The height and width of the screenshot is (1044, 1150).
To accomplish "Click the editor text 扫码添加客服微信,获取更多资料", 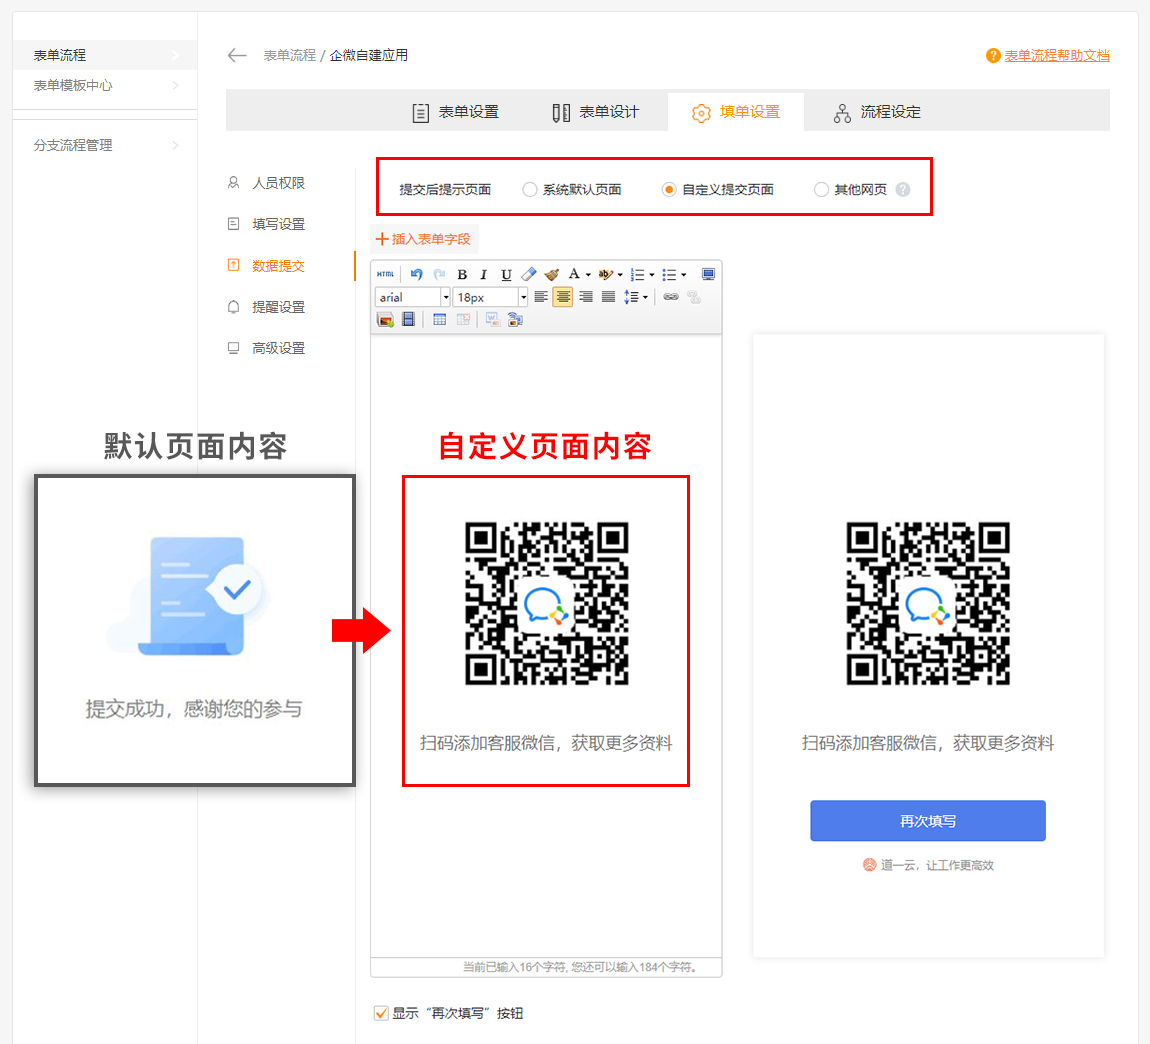I will [546, 743].
